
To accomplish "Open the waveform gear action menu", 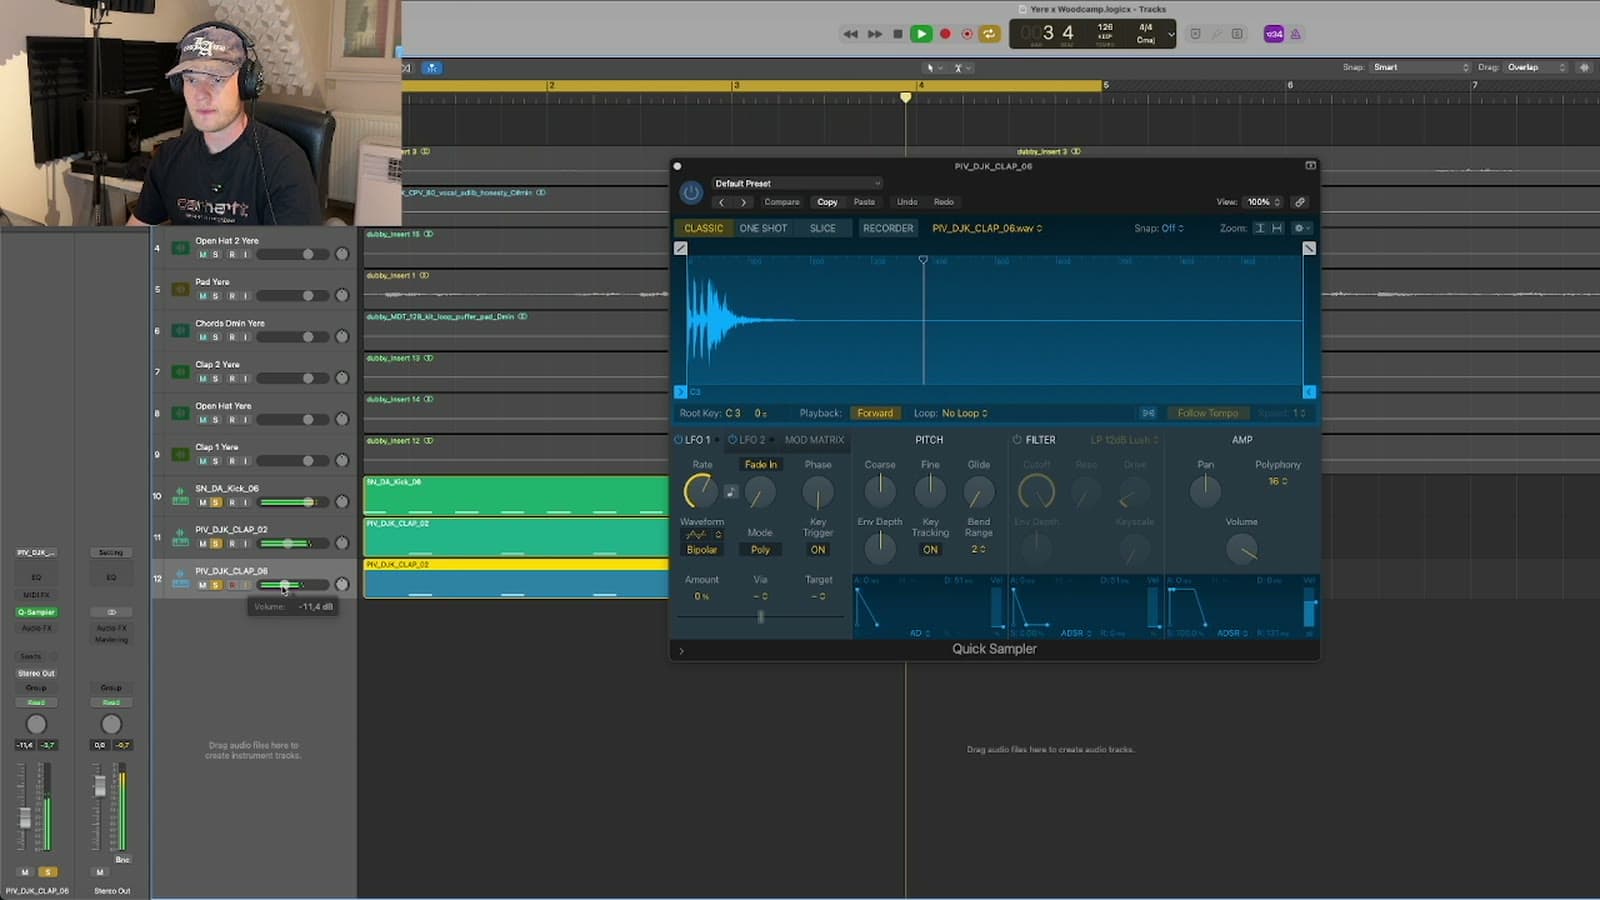I will click(1300, 228).
